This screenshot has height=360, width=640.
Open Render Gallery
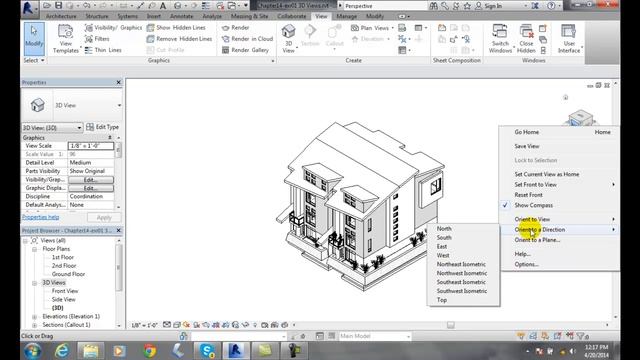[x=245, y=50]
